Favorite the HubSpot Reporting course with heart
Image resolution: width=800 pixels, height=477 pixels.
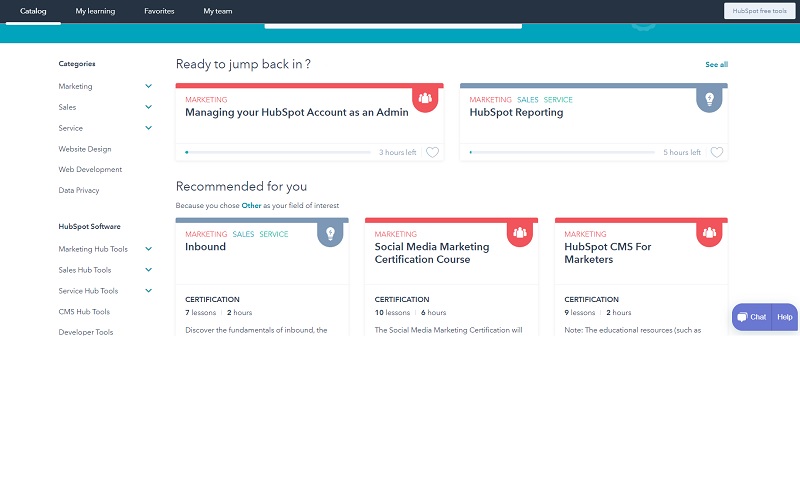click(717, 152)
